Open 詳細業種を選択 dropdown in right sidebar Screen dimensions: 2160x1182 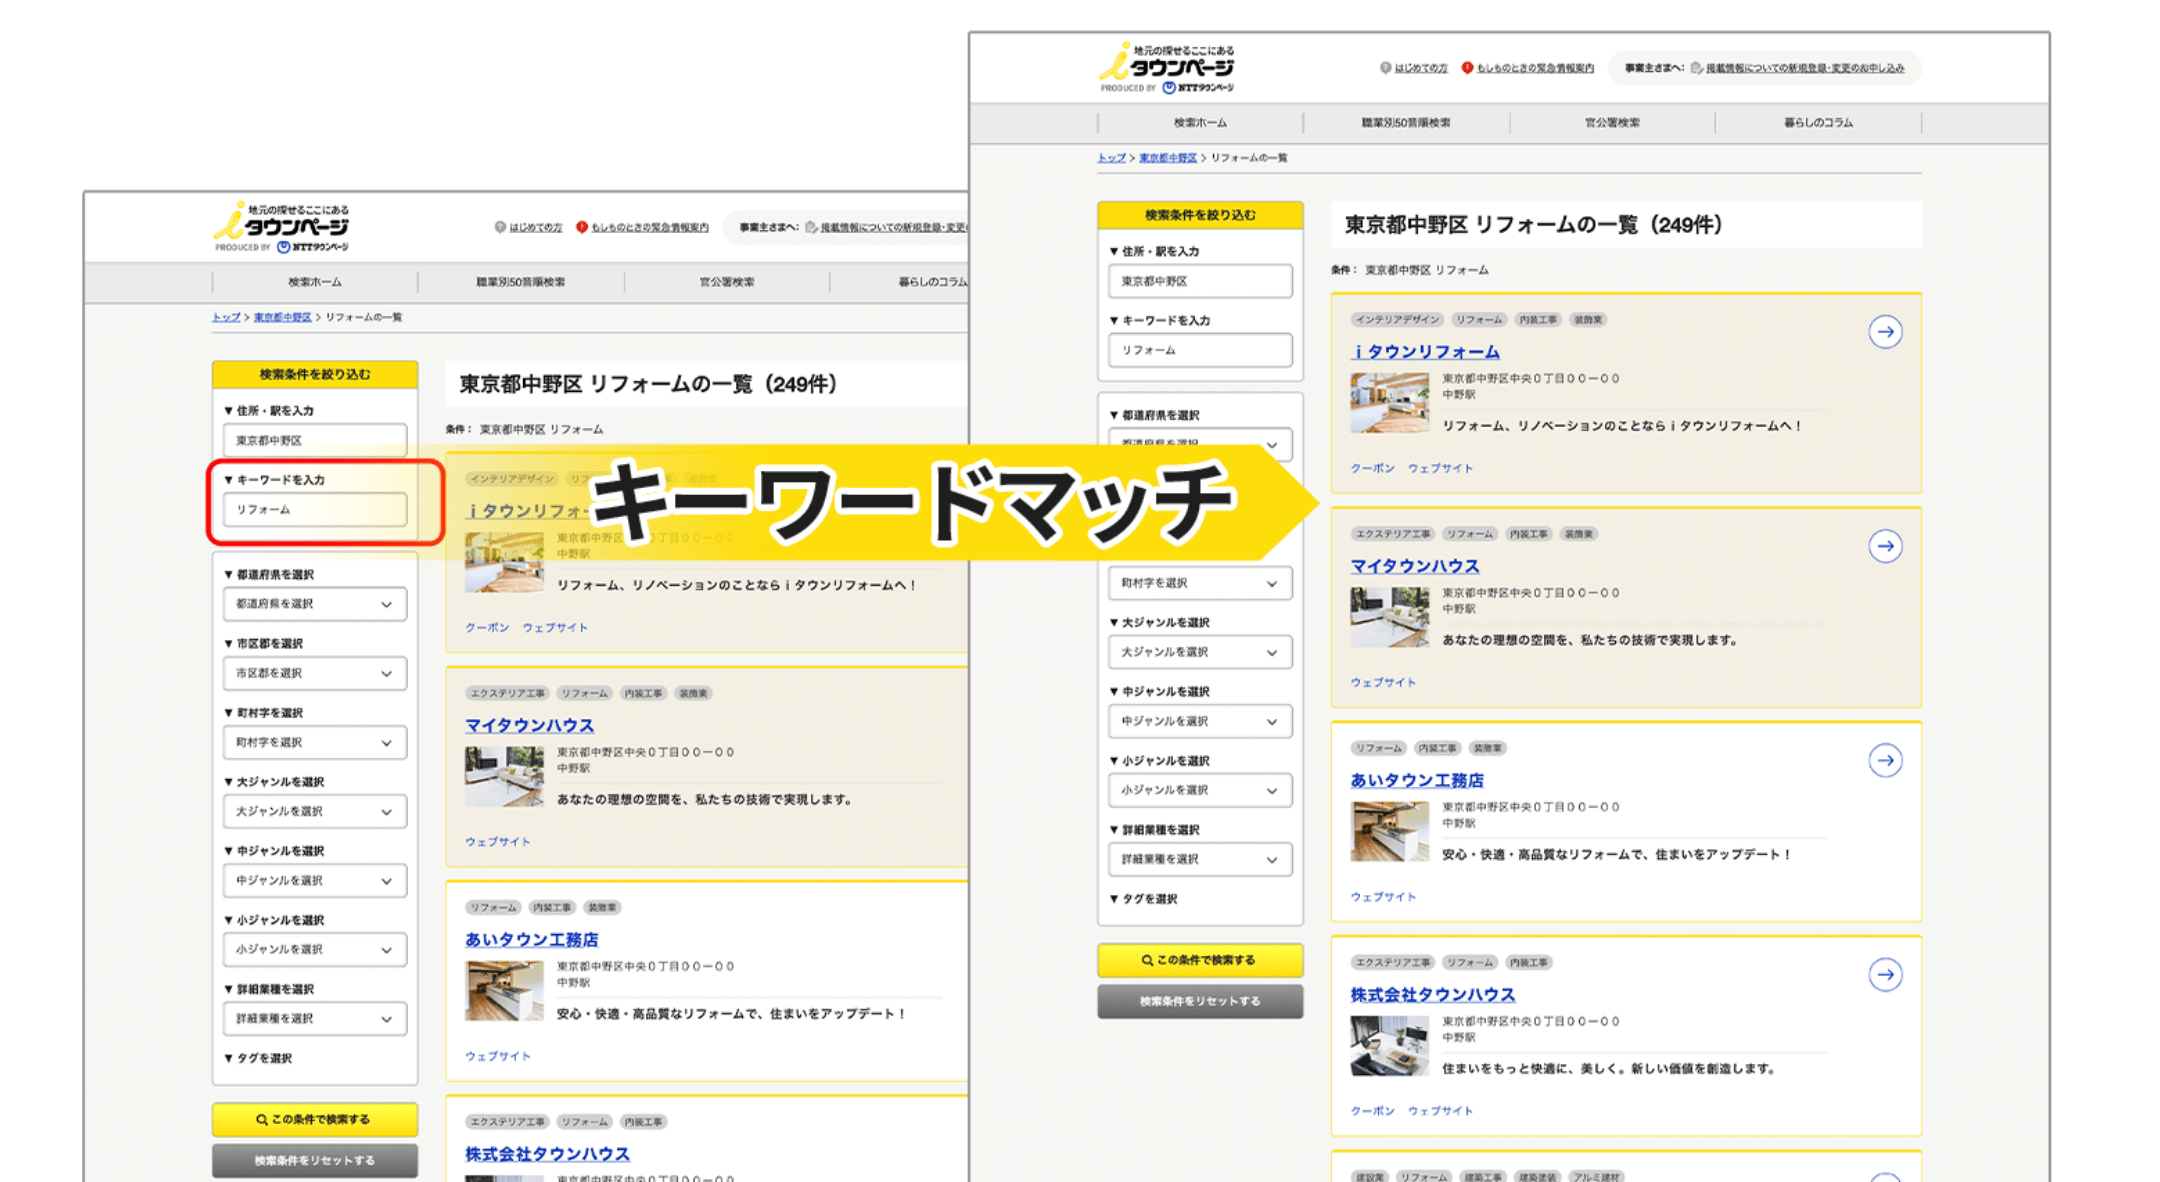point(1199,859)
